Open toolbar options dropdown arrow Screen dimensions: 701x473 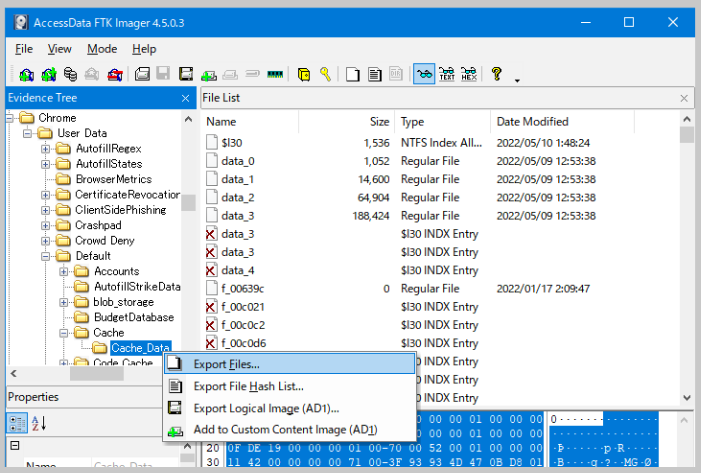517,80
